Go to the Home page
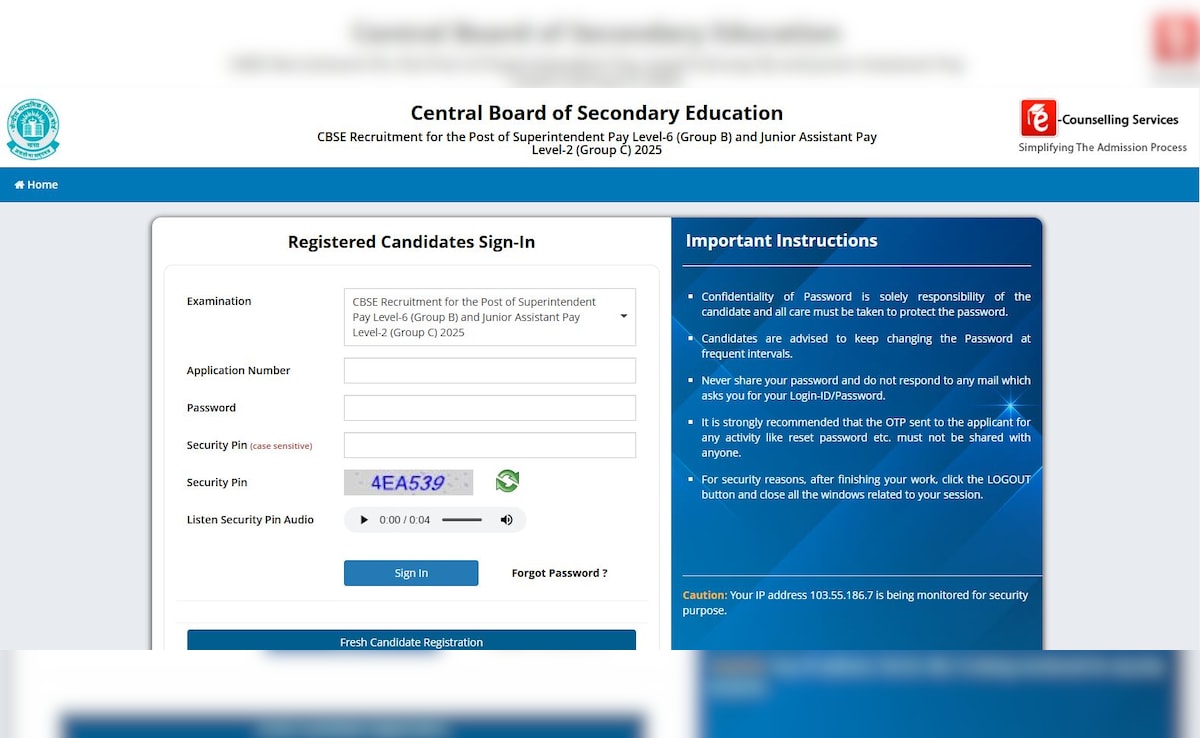 (37, 185)
